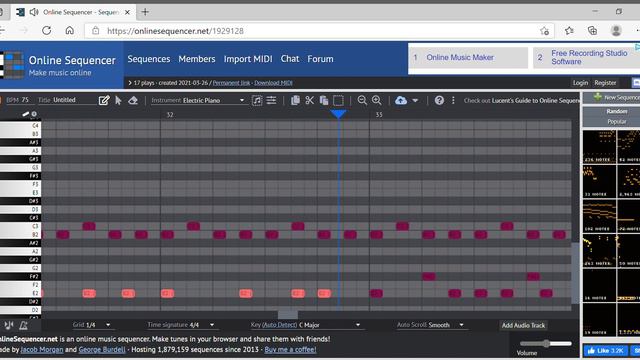Click the Download MIDI link
The width and height of the screenshot is (640, 360).
click(x=273, y=83)
